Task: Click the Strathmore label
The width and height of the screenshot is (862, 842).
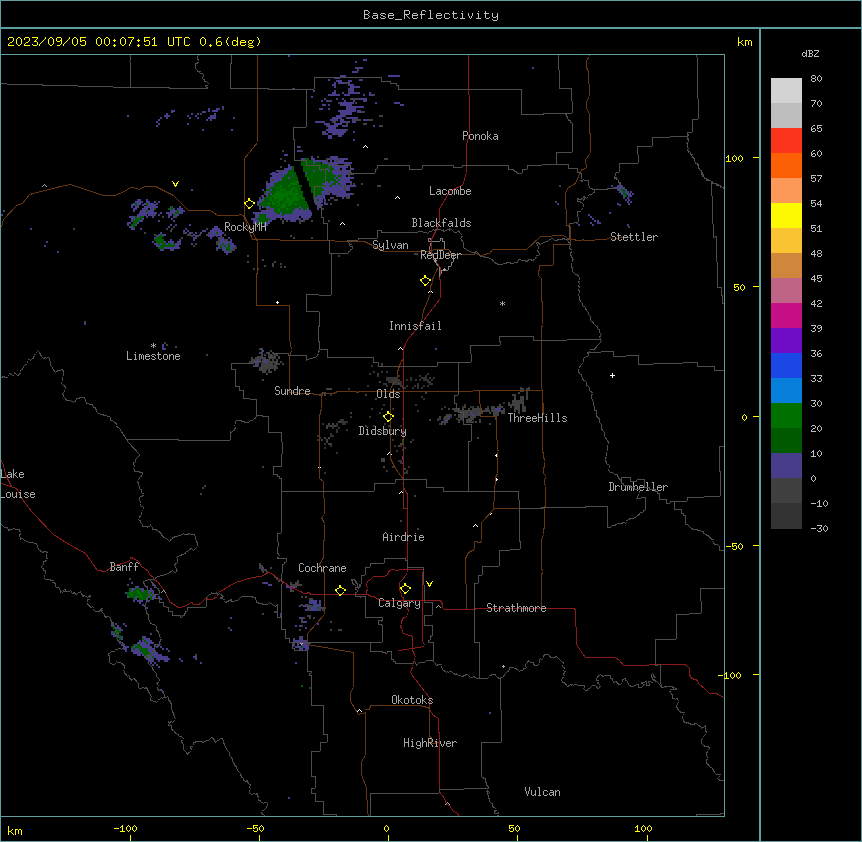Action: pos(516,608)
